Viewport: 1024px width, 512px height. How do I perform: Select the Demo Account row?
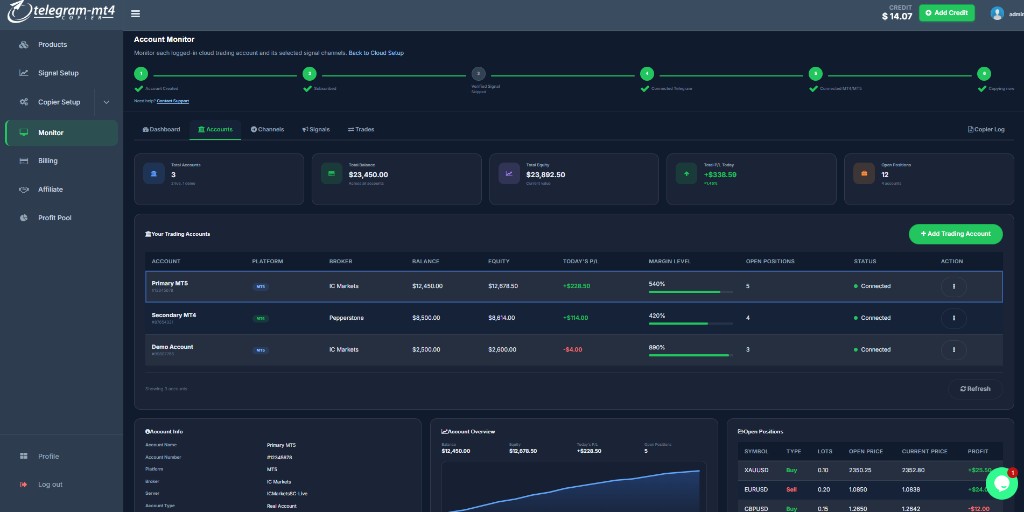coord(573,350)
